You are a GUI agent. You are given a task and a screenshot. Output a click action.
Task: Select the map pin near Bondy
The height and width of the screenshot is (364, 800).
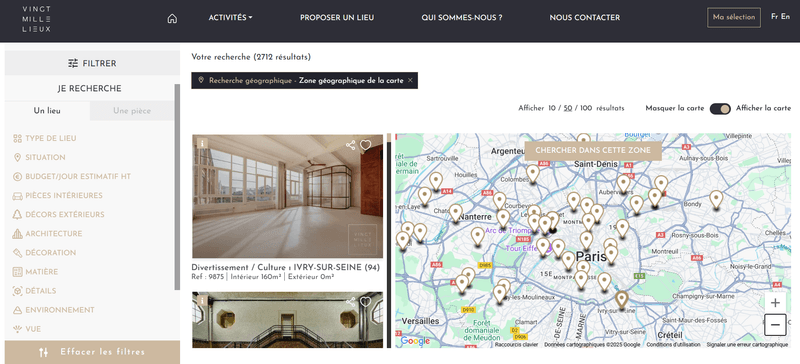[x=716, y=200]
